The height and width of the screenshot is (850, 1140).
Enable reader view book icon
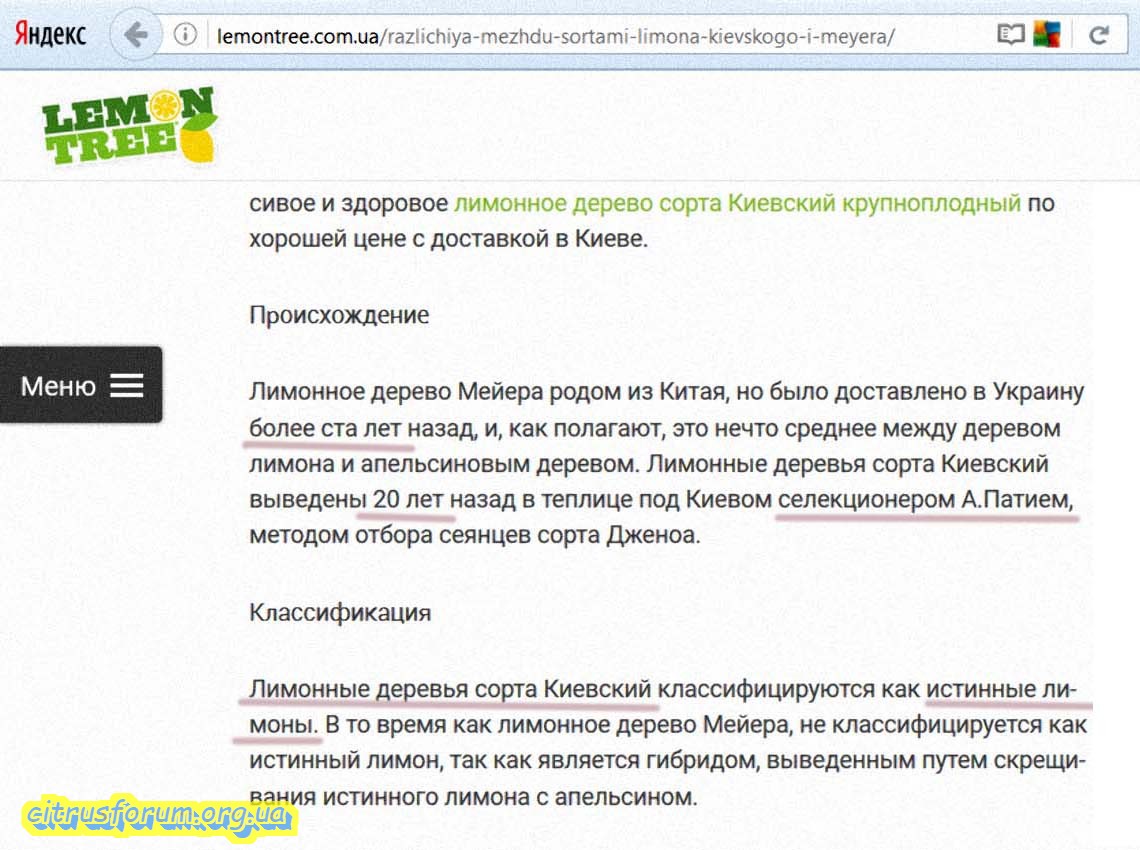(x=1010, y=36)
